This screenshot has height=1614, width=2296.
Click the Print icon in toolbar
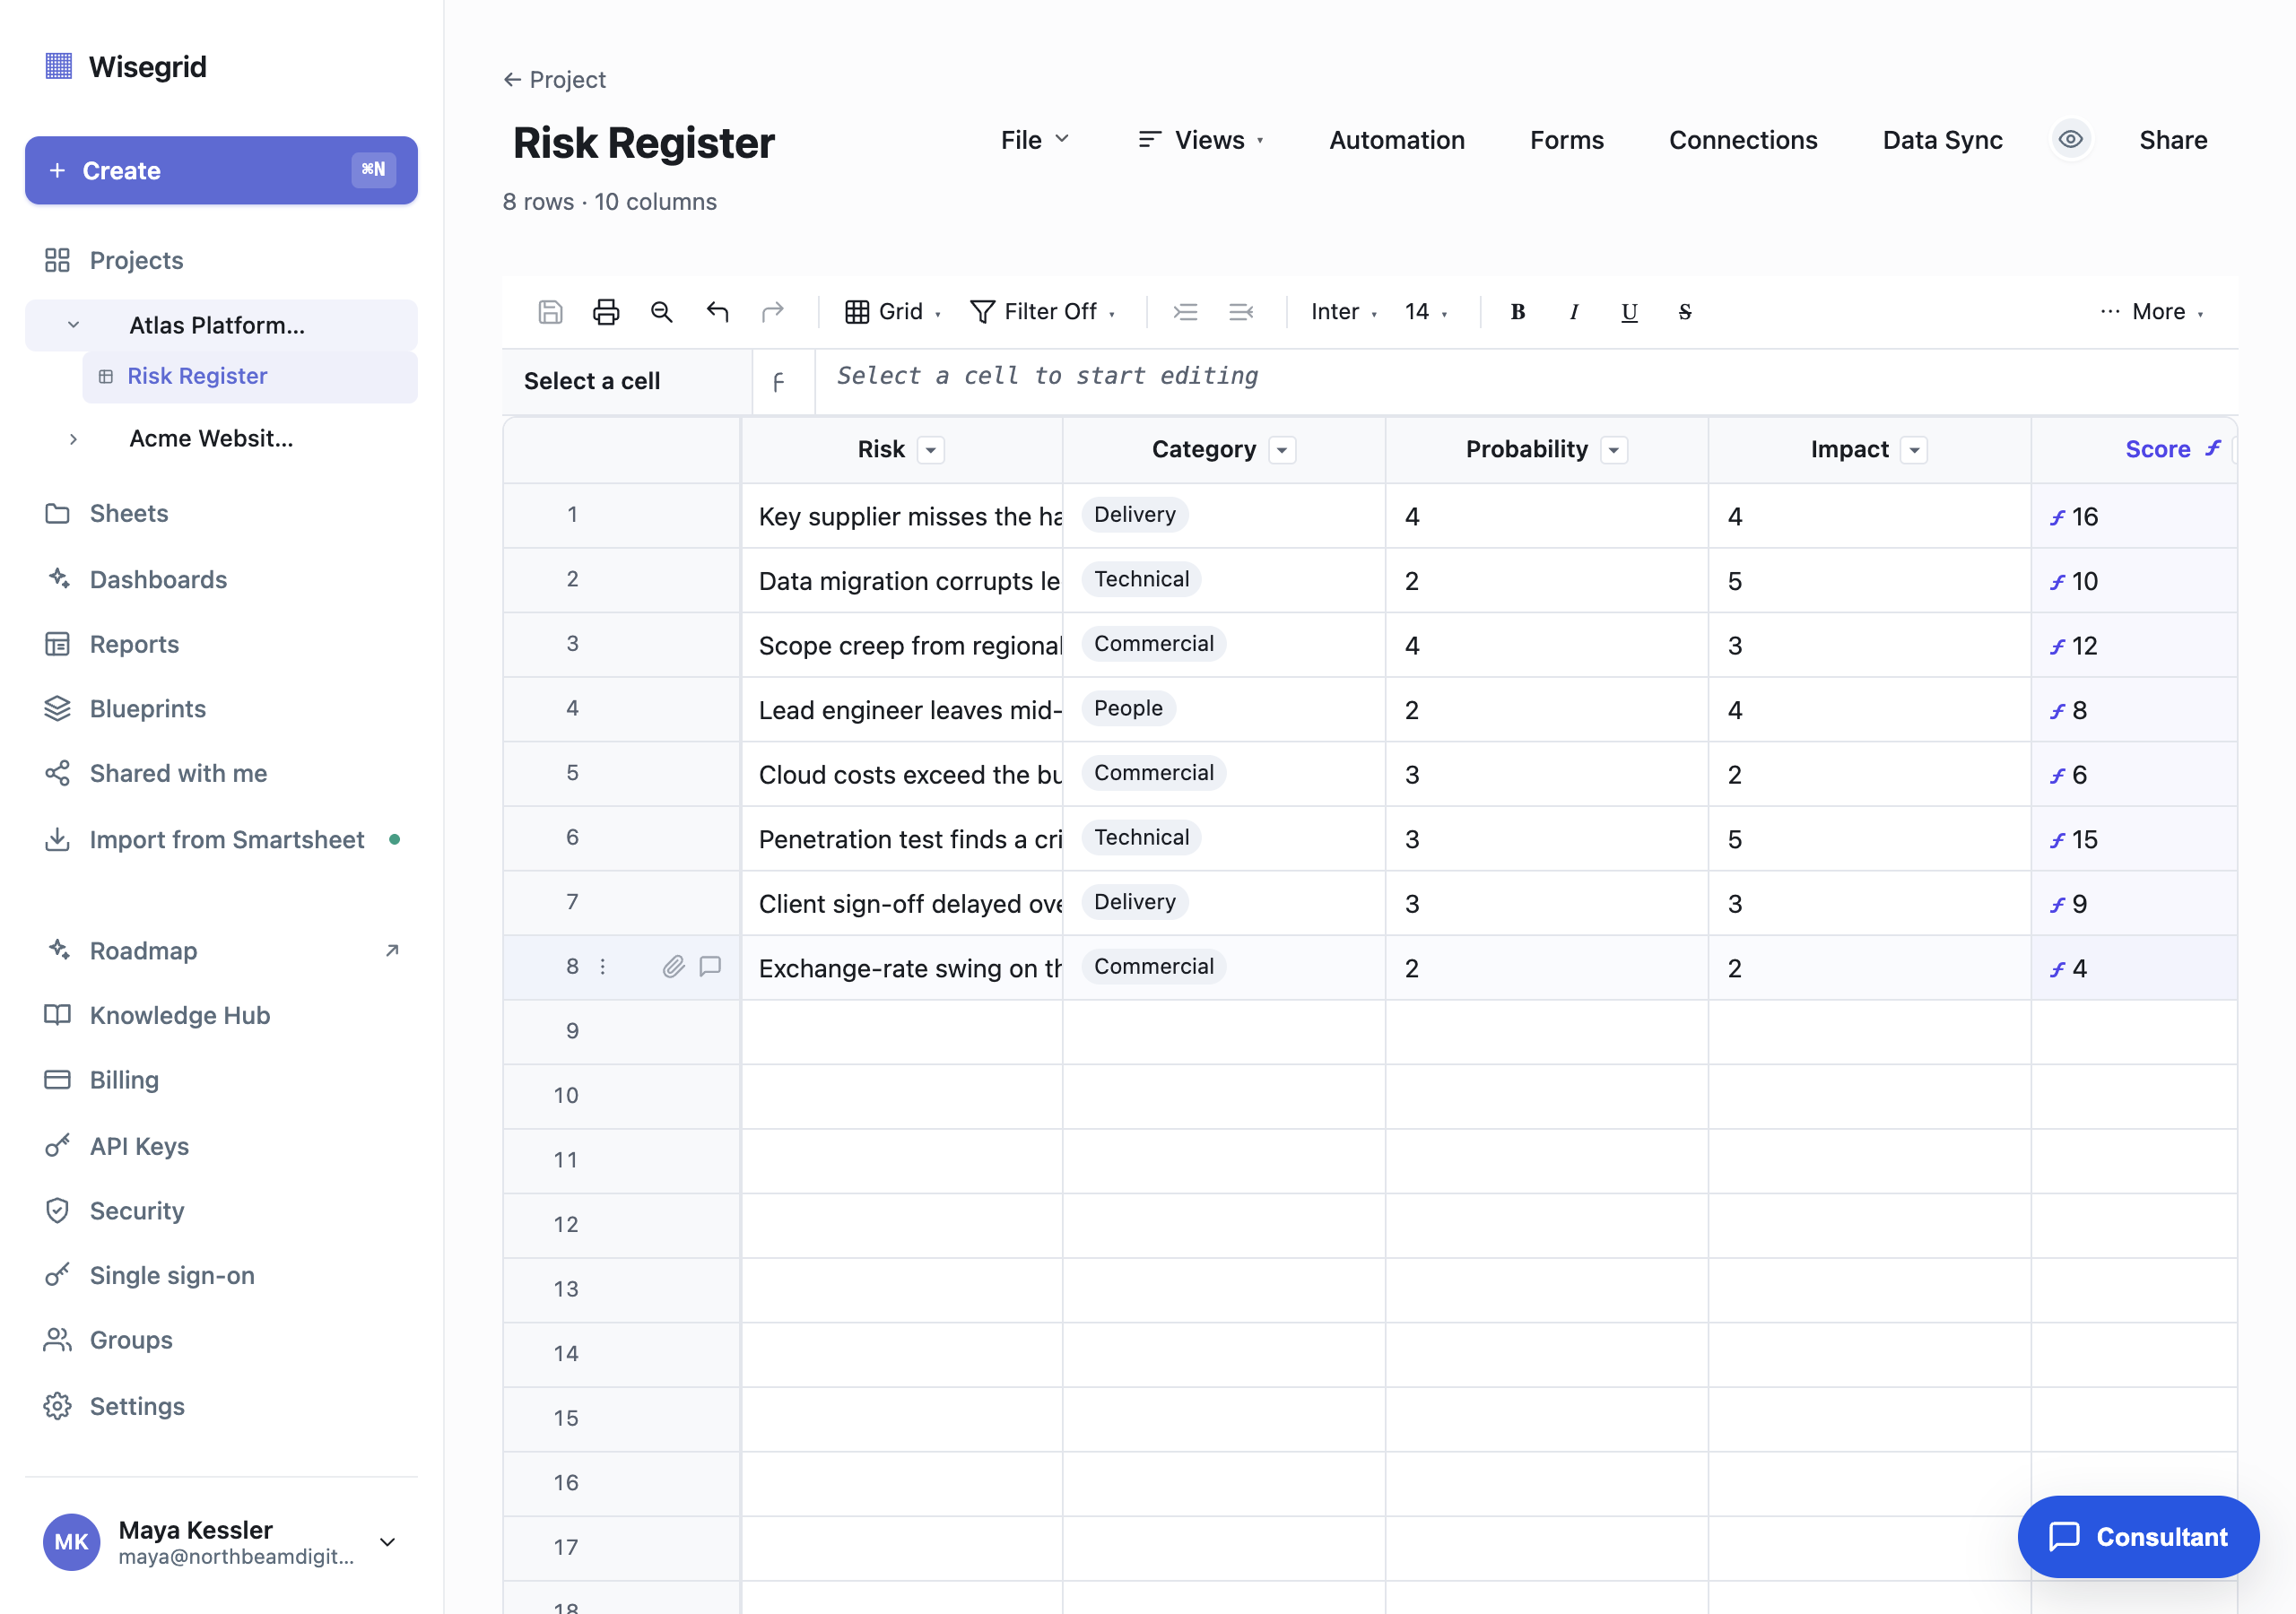(606, 312)
